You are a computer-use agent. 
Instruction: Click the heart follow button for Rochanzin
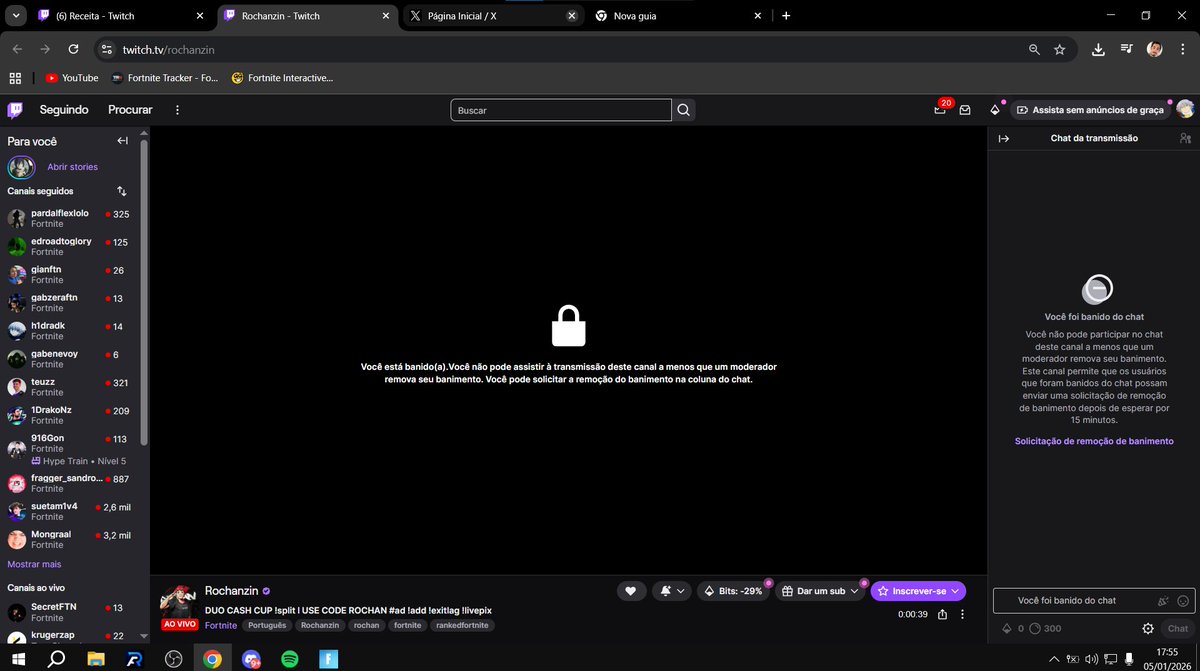tap(630, 591)
